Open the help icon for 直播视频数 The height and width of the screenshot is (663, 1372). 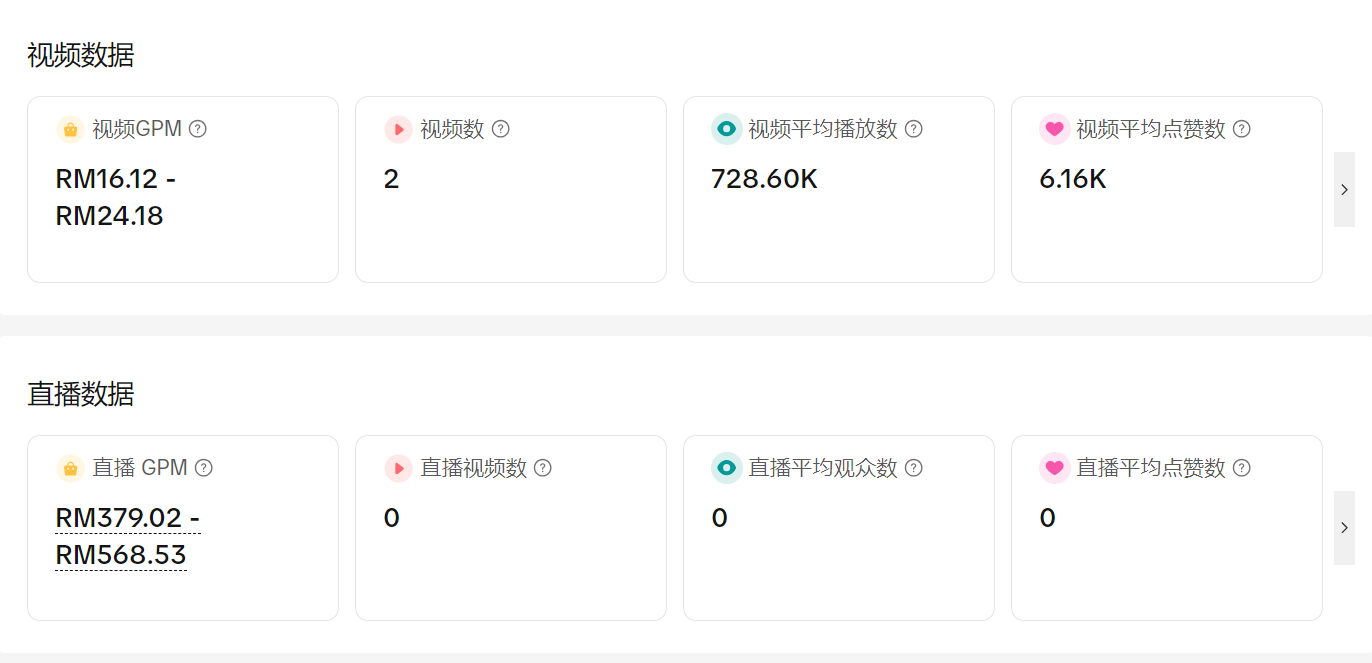[543, 468]
